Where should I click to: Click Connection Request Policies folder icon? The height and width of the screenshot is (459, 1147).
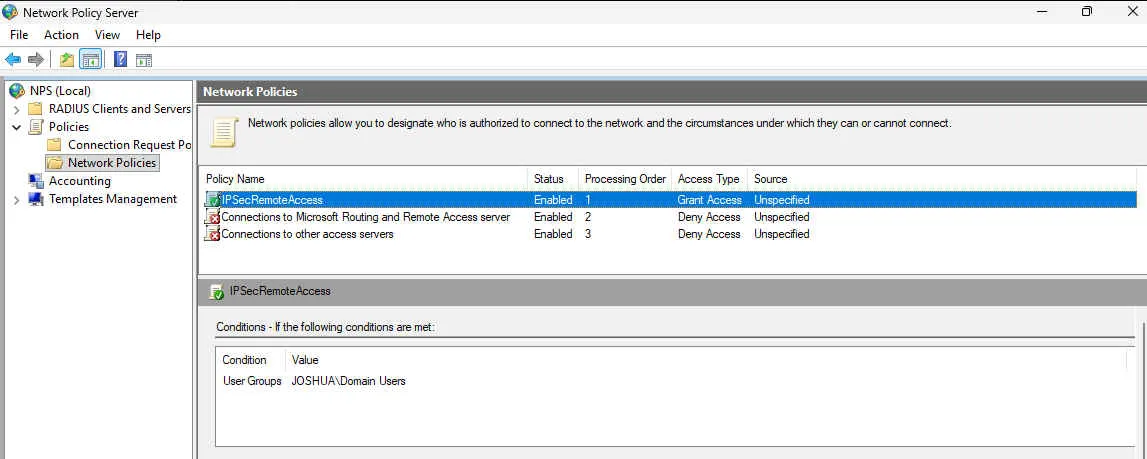click(x=55, y=145)
